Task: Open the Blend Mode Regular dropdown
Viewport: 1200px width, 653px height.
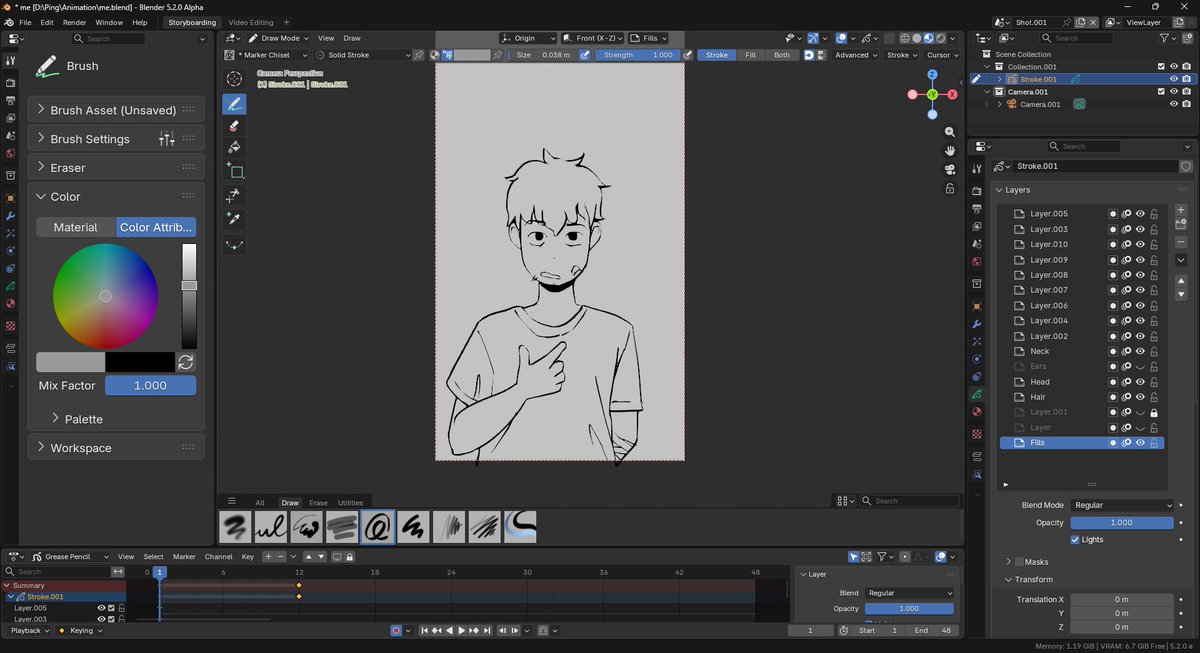Action: click(1121, 505)
